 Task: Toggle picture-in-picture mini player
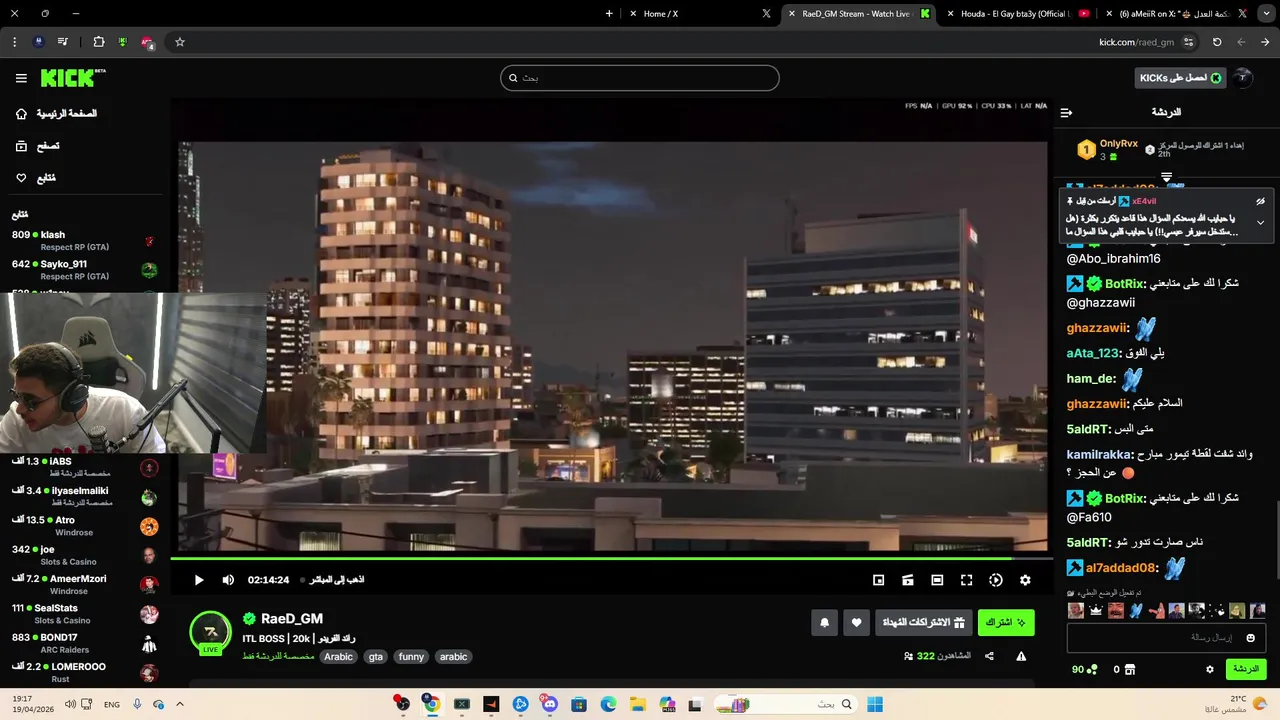click(878, 580)
